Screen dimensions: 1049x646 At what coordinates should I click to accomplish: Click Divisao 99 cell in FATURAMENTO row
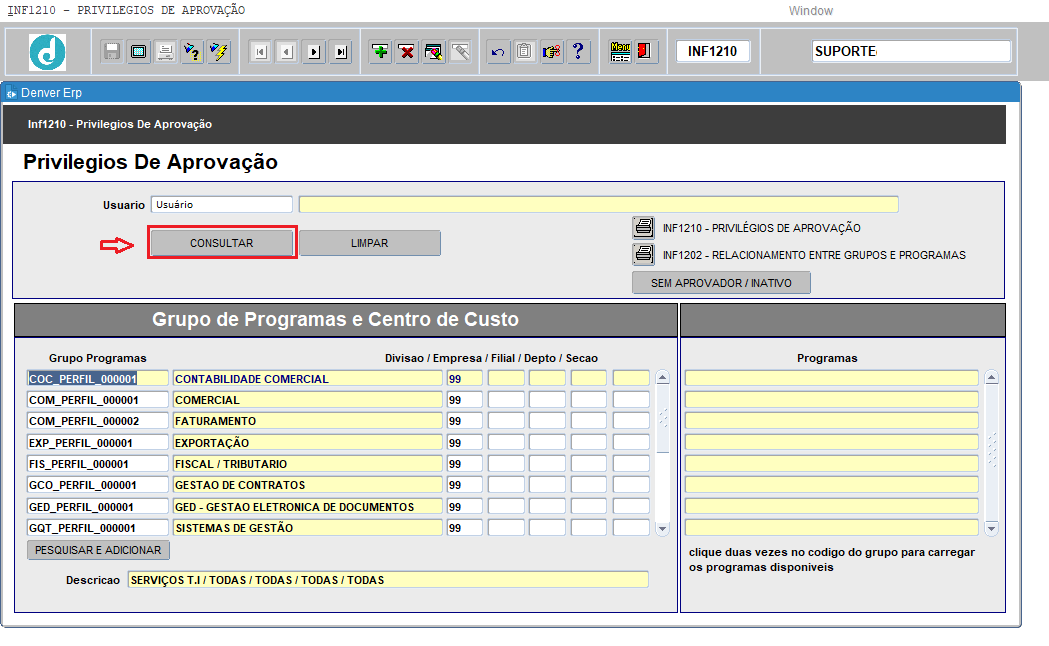465,421
